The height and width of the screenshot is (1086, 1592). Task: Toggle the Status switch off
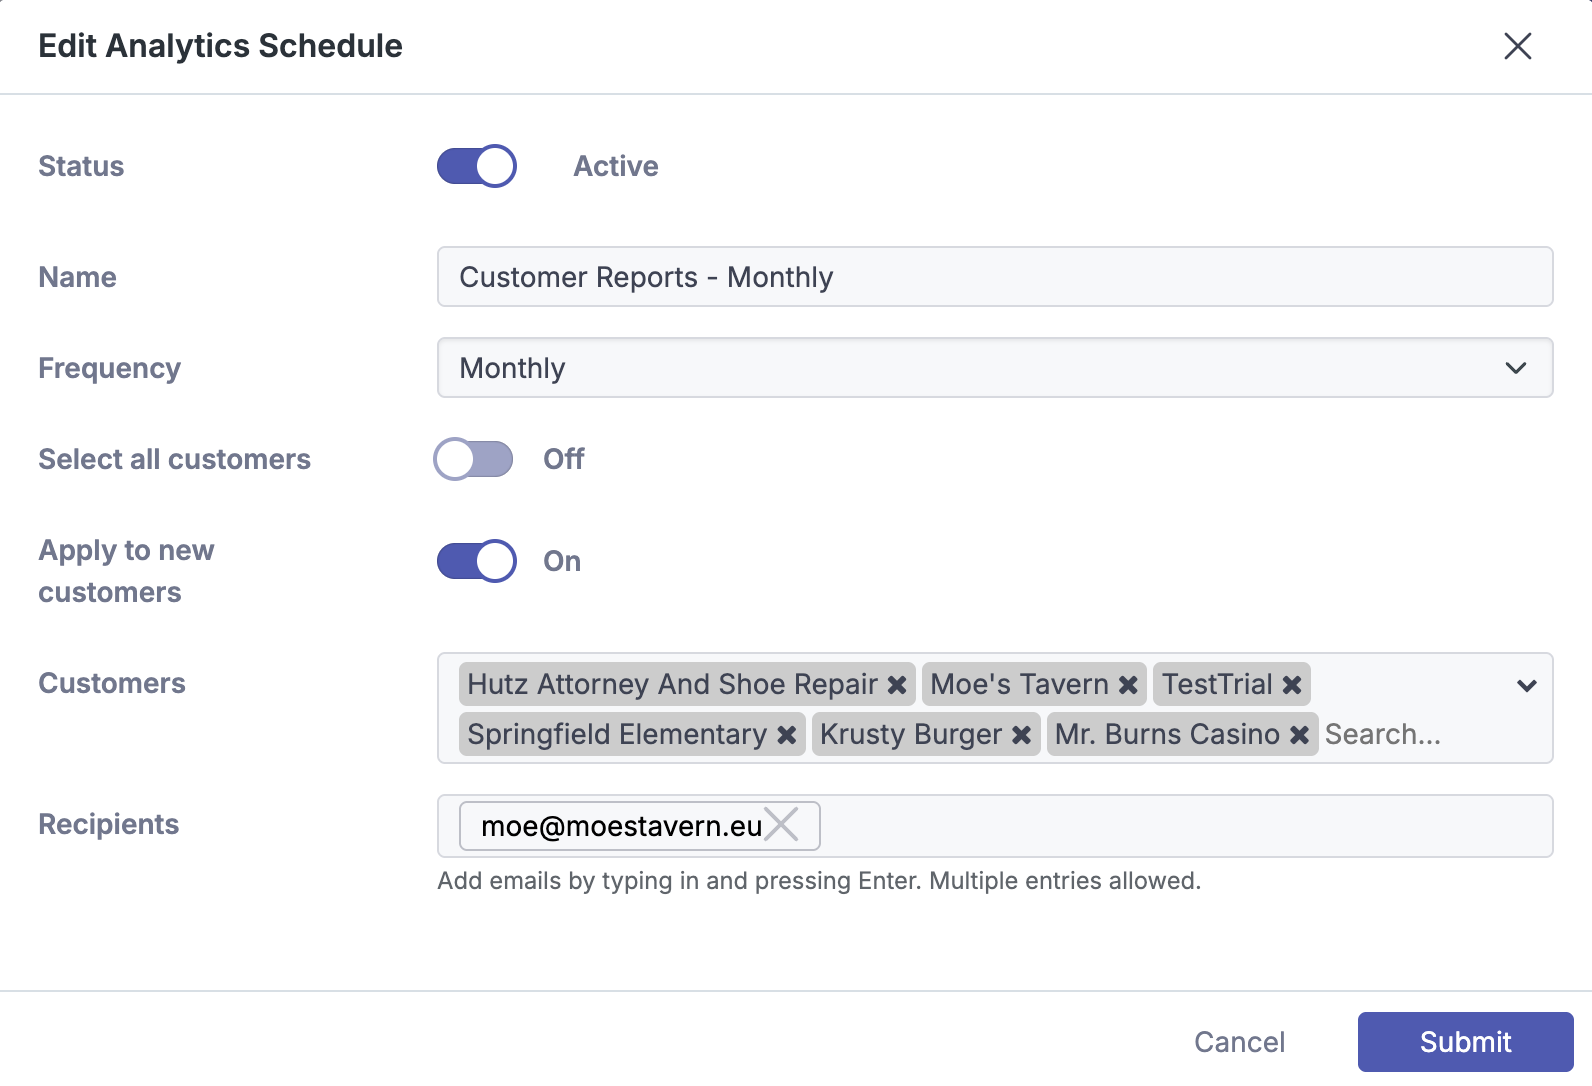477,166
